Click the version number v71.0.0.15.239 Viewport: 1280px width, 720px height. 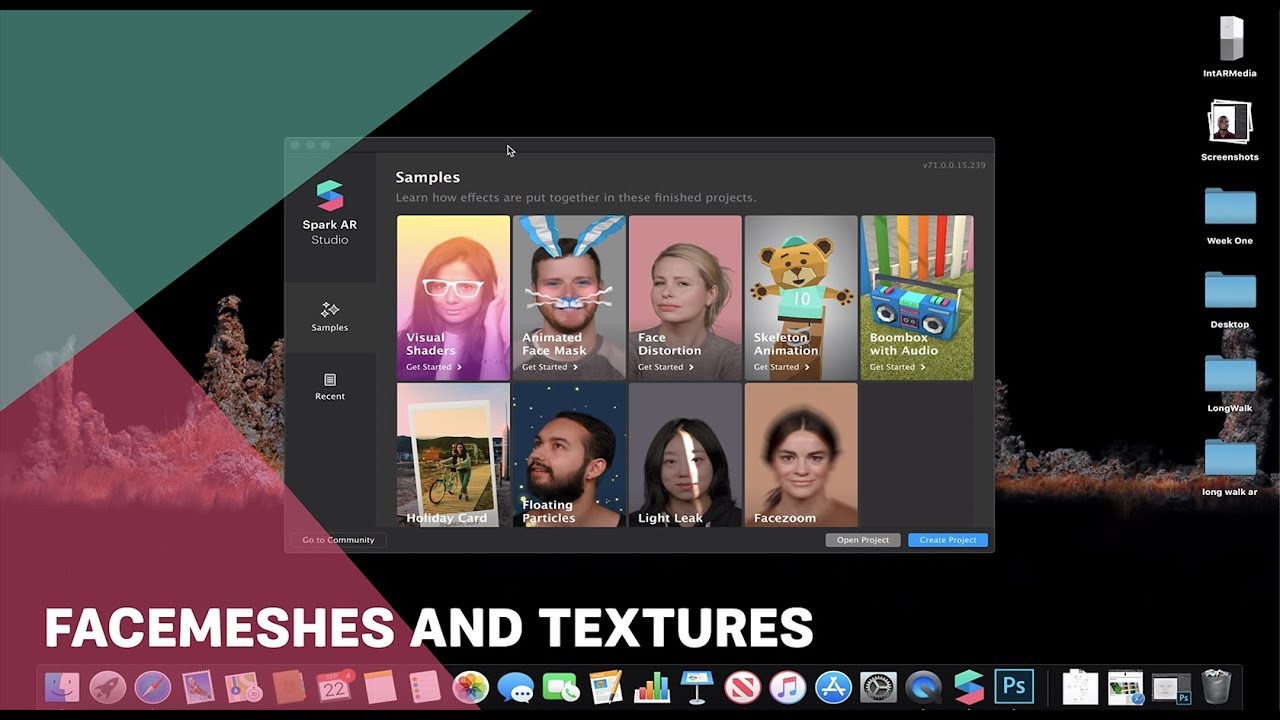(954, 165)
